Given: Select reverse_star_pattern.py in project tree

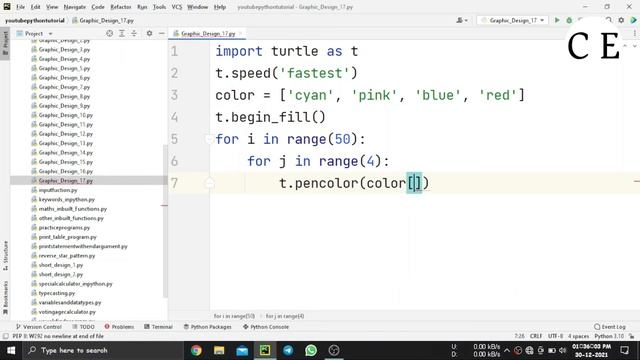Looking at the screenshot, I should point(67,256).
